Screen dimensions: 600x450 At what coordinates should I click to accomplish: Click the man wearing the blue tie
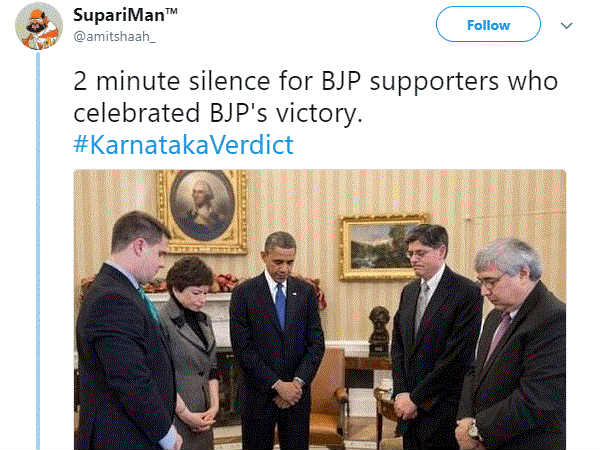point(277,341)
